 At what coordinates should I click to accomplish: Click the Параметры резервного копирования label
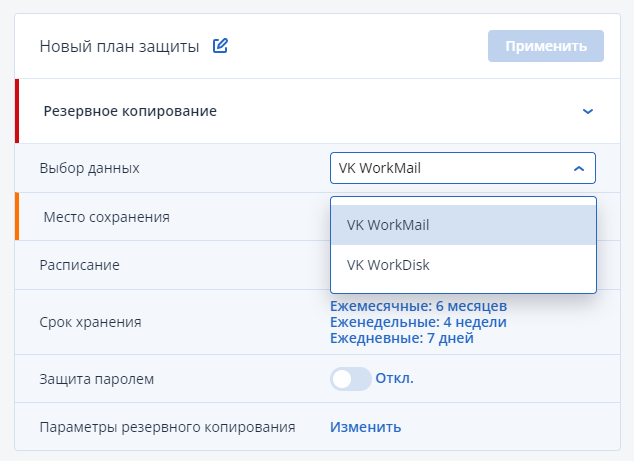167,427
